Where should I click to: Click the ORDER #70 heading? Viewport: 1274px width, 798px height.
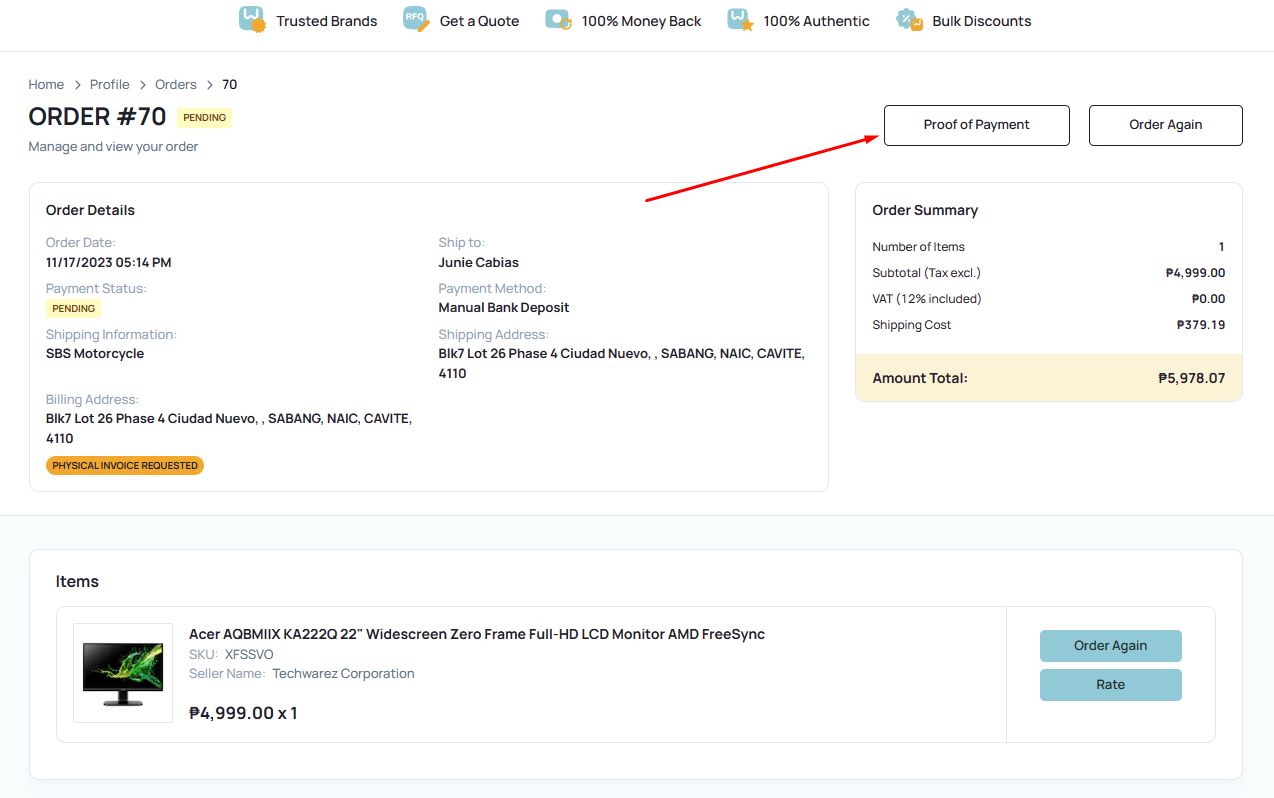97,117
